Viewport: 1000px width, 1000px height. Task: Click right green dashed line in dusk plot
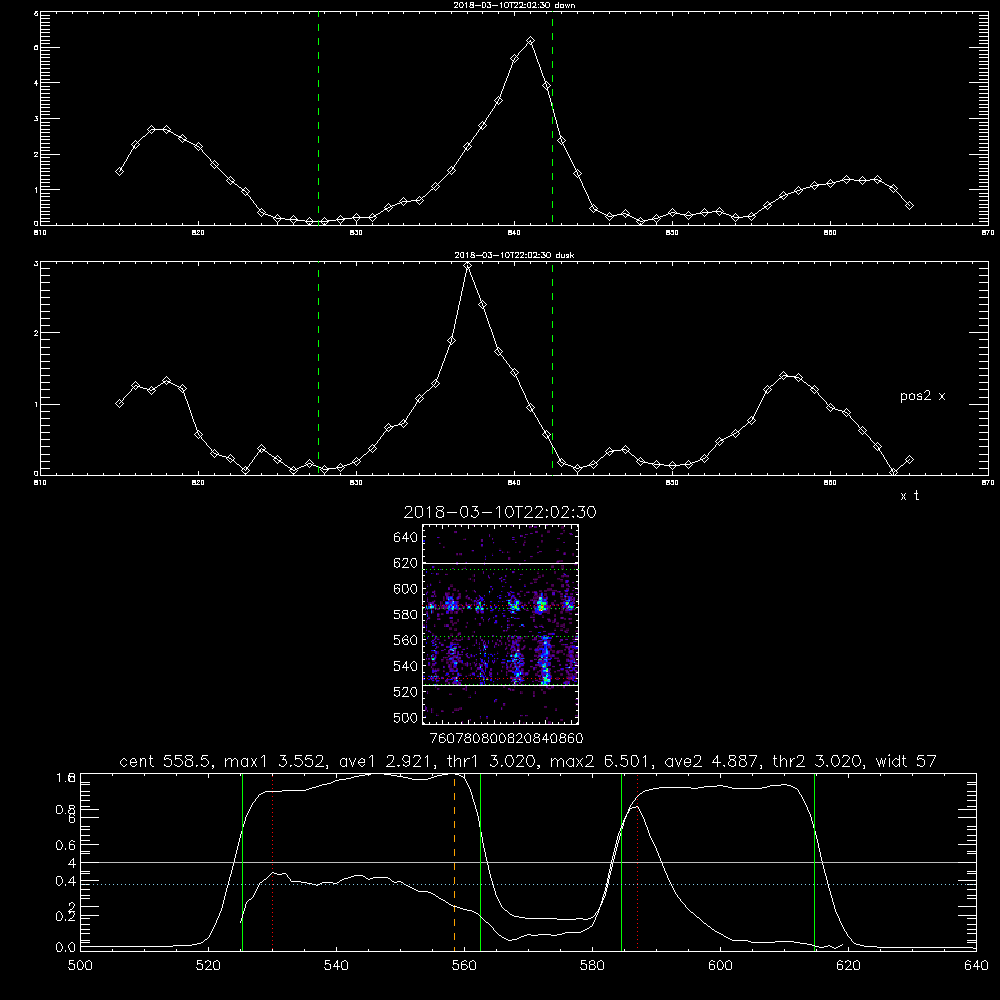552,368
